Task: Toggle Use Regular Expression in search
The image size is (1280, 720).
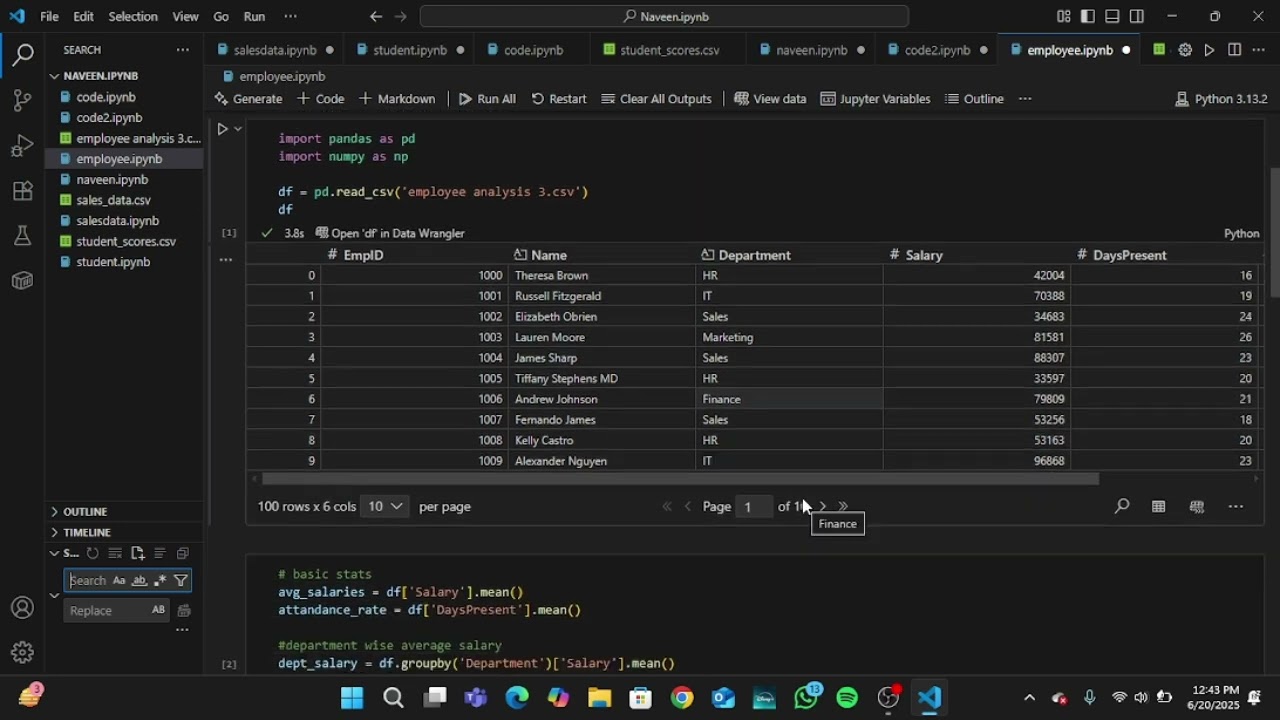Action: click(x=159, y=580)
